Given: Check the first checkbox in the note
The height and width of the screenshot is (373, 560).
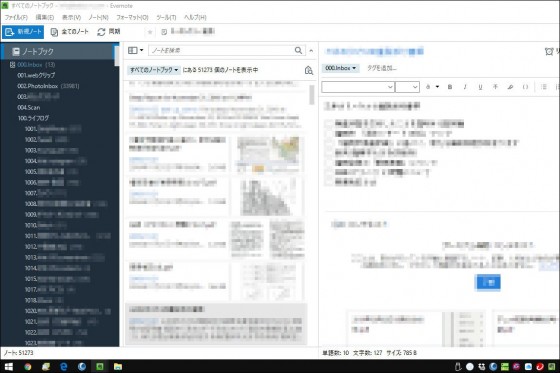Looking at the screenshot, I should [328, 124].
